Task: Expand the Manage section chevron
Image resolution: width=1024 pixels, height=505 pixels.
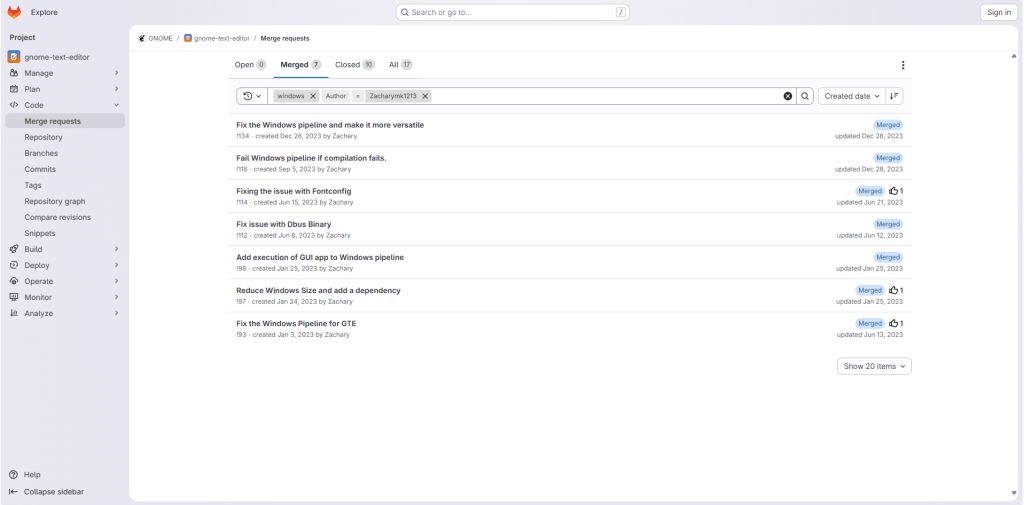Action: (x=116, y=73)
